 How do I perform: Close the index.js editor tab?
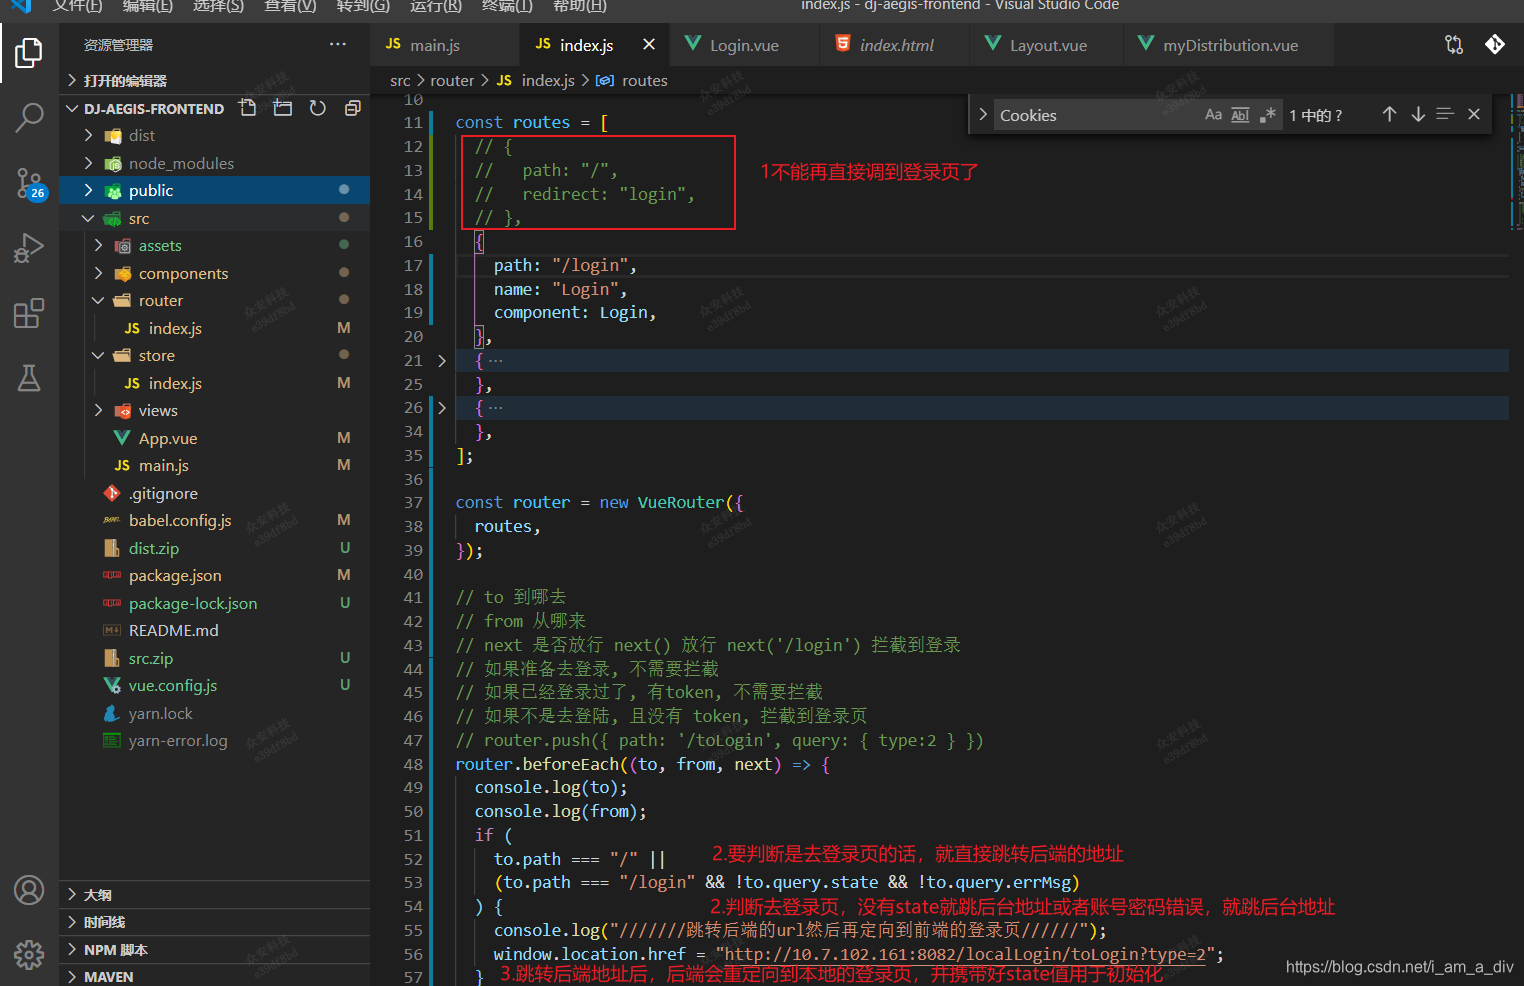coord(649,45)
